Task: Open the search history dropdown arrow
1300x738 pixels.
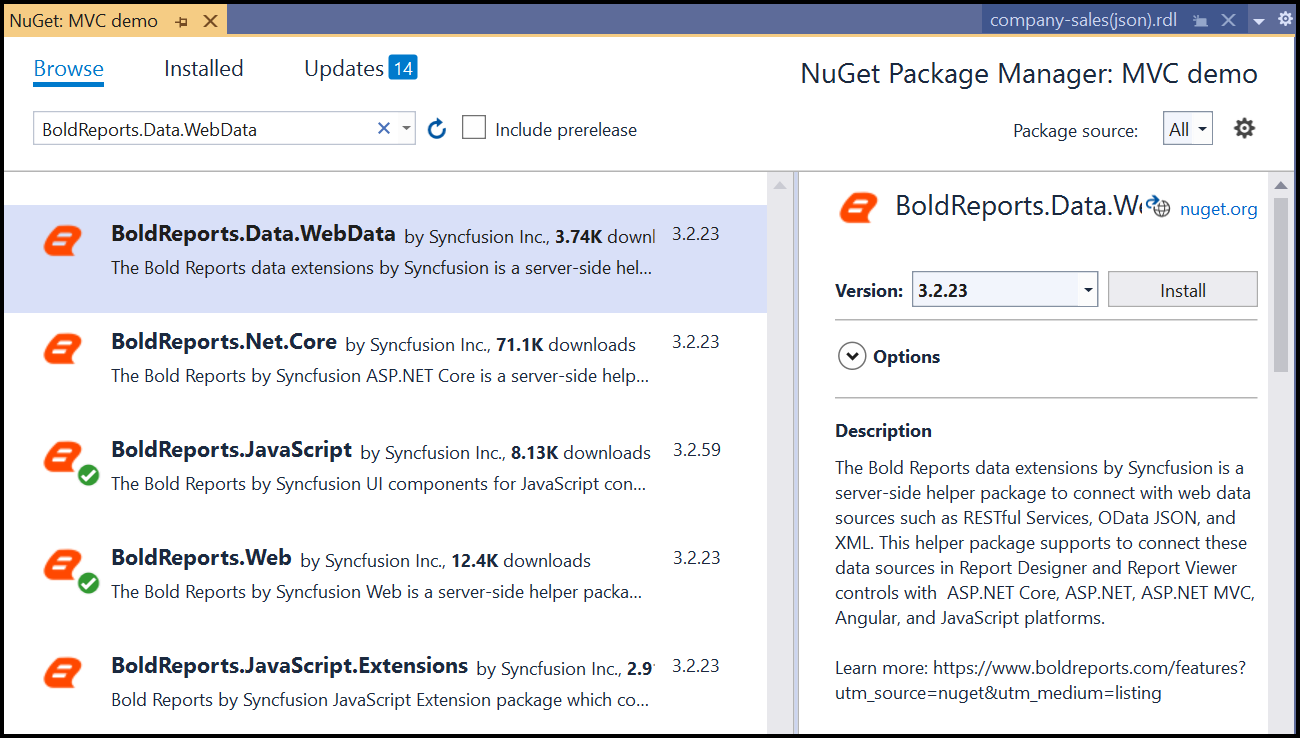Action: point(406,129)
